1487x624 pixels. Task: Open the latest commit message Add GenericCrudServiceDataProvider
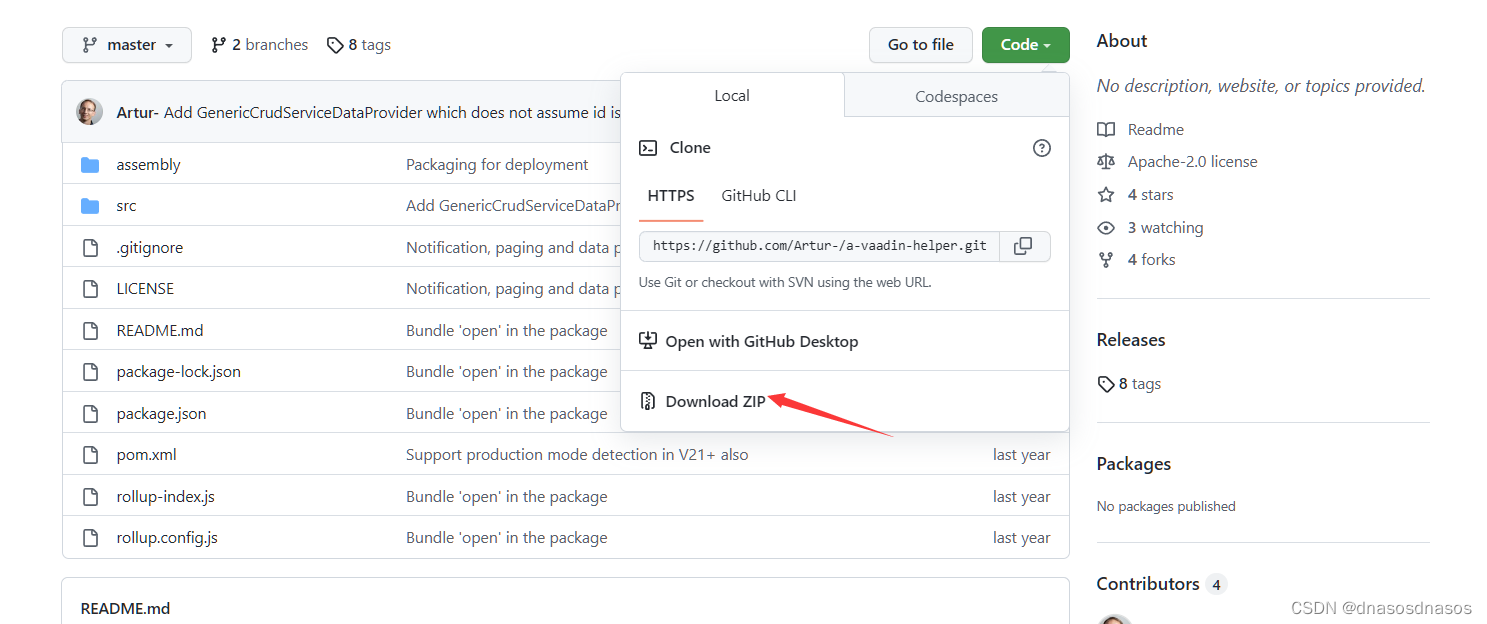pos(392,112)
